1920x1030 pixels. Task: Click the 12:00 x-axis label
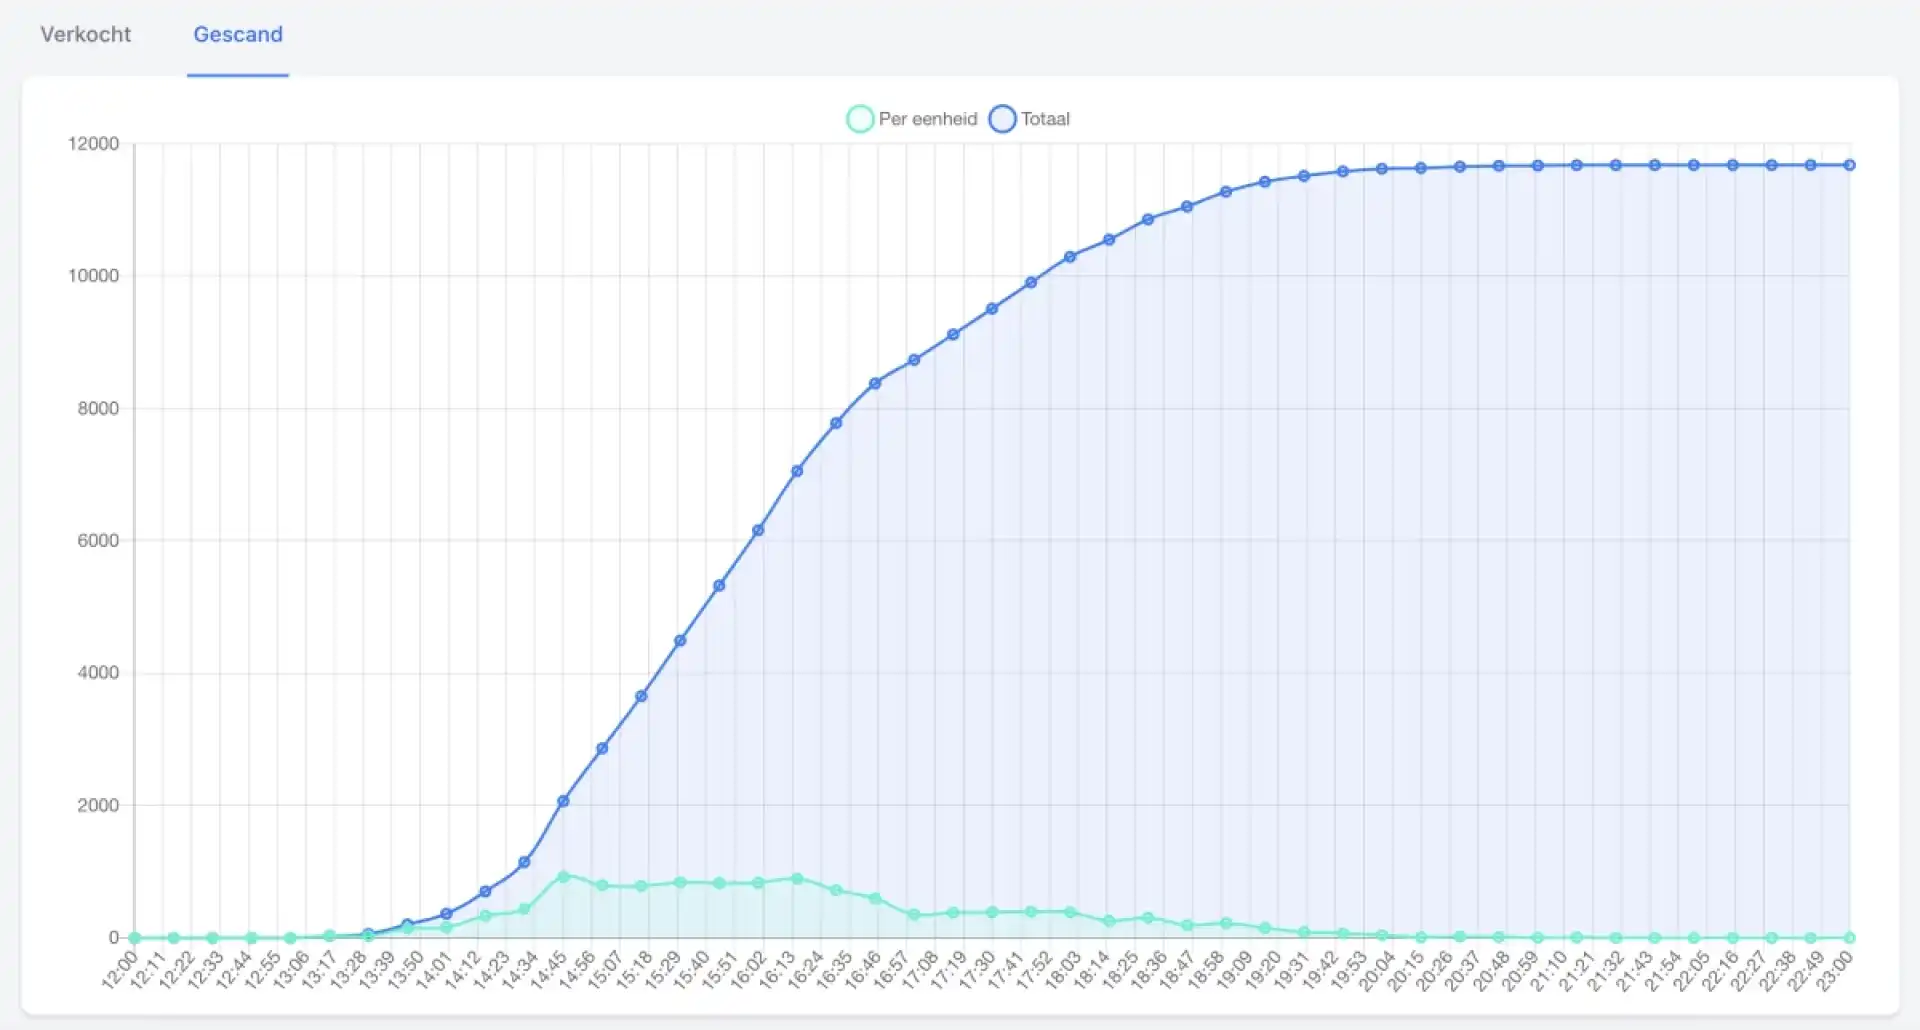coord(119,970)
